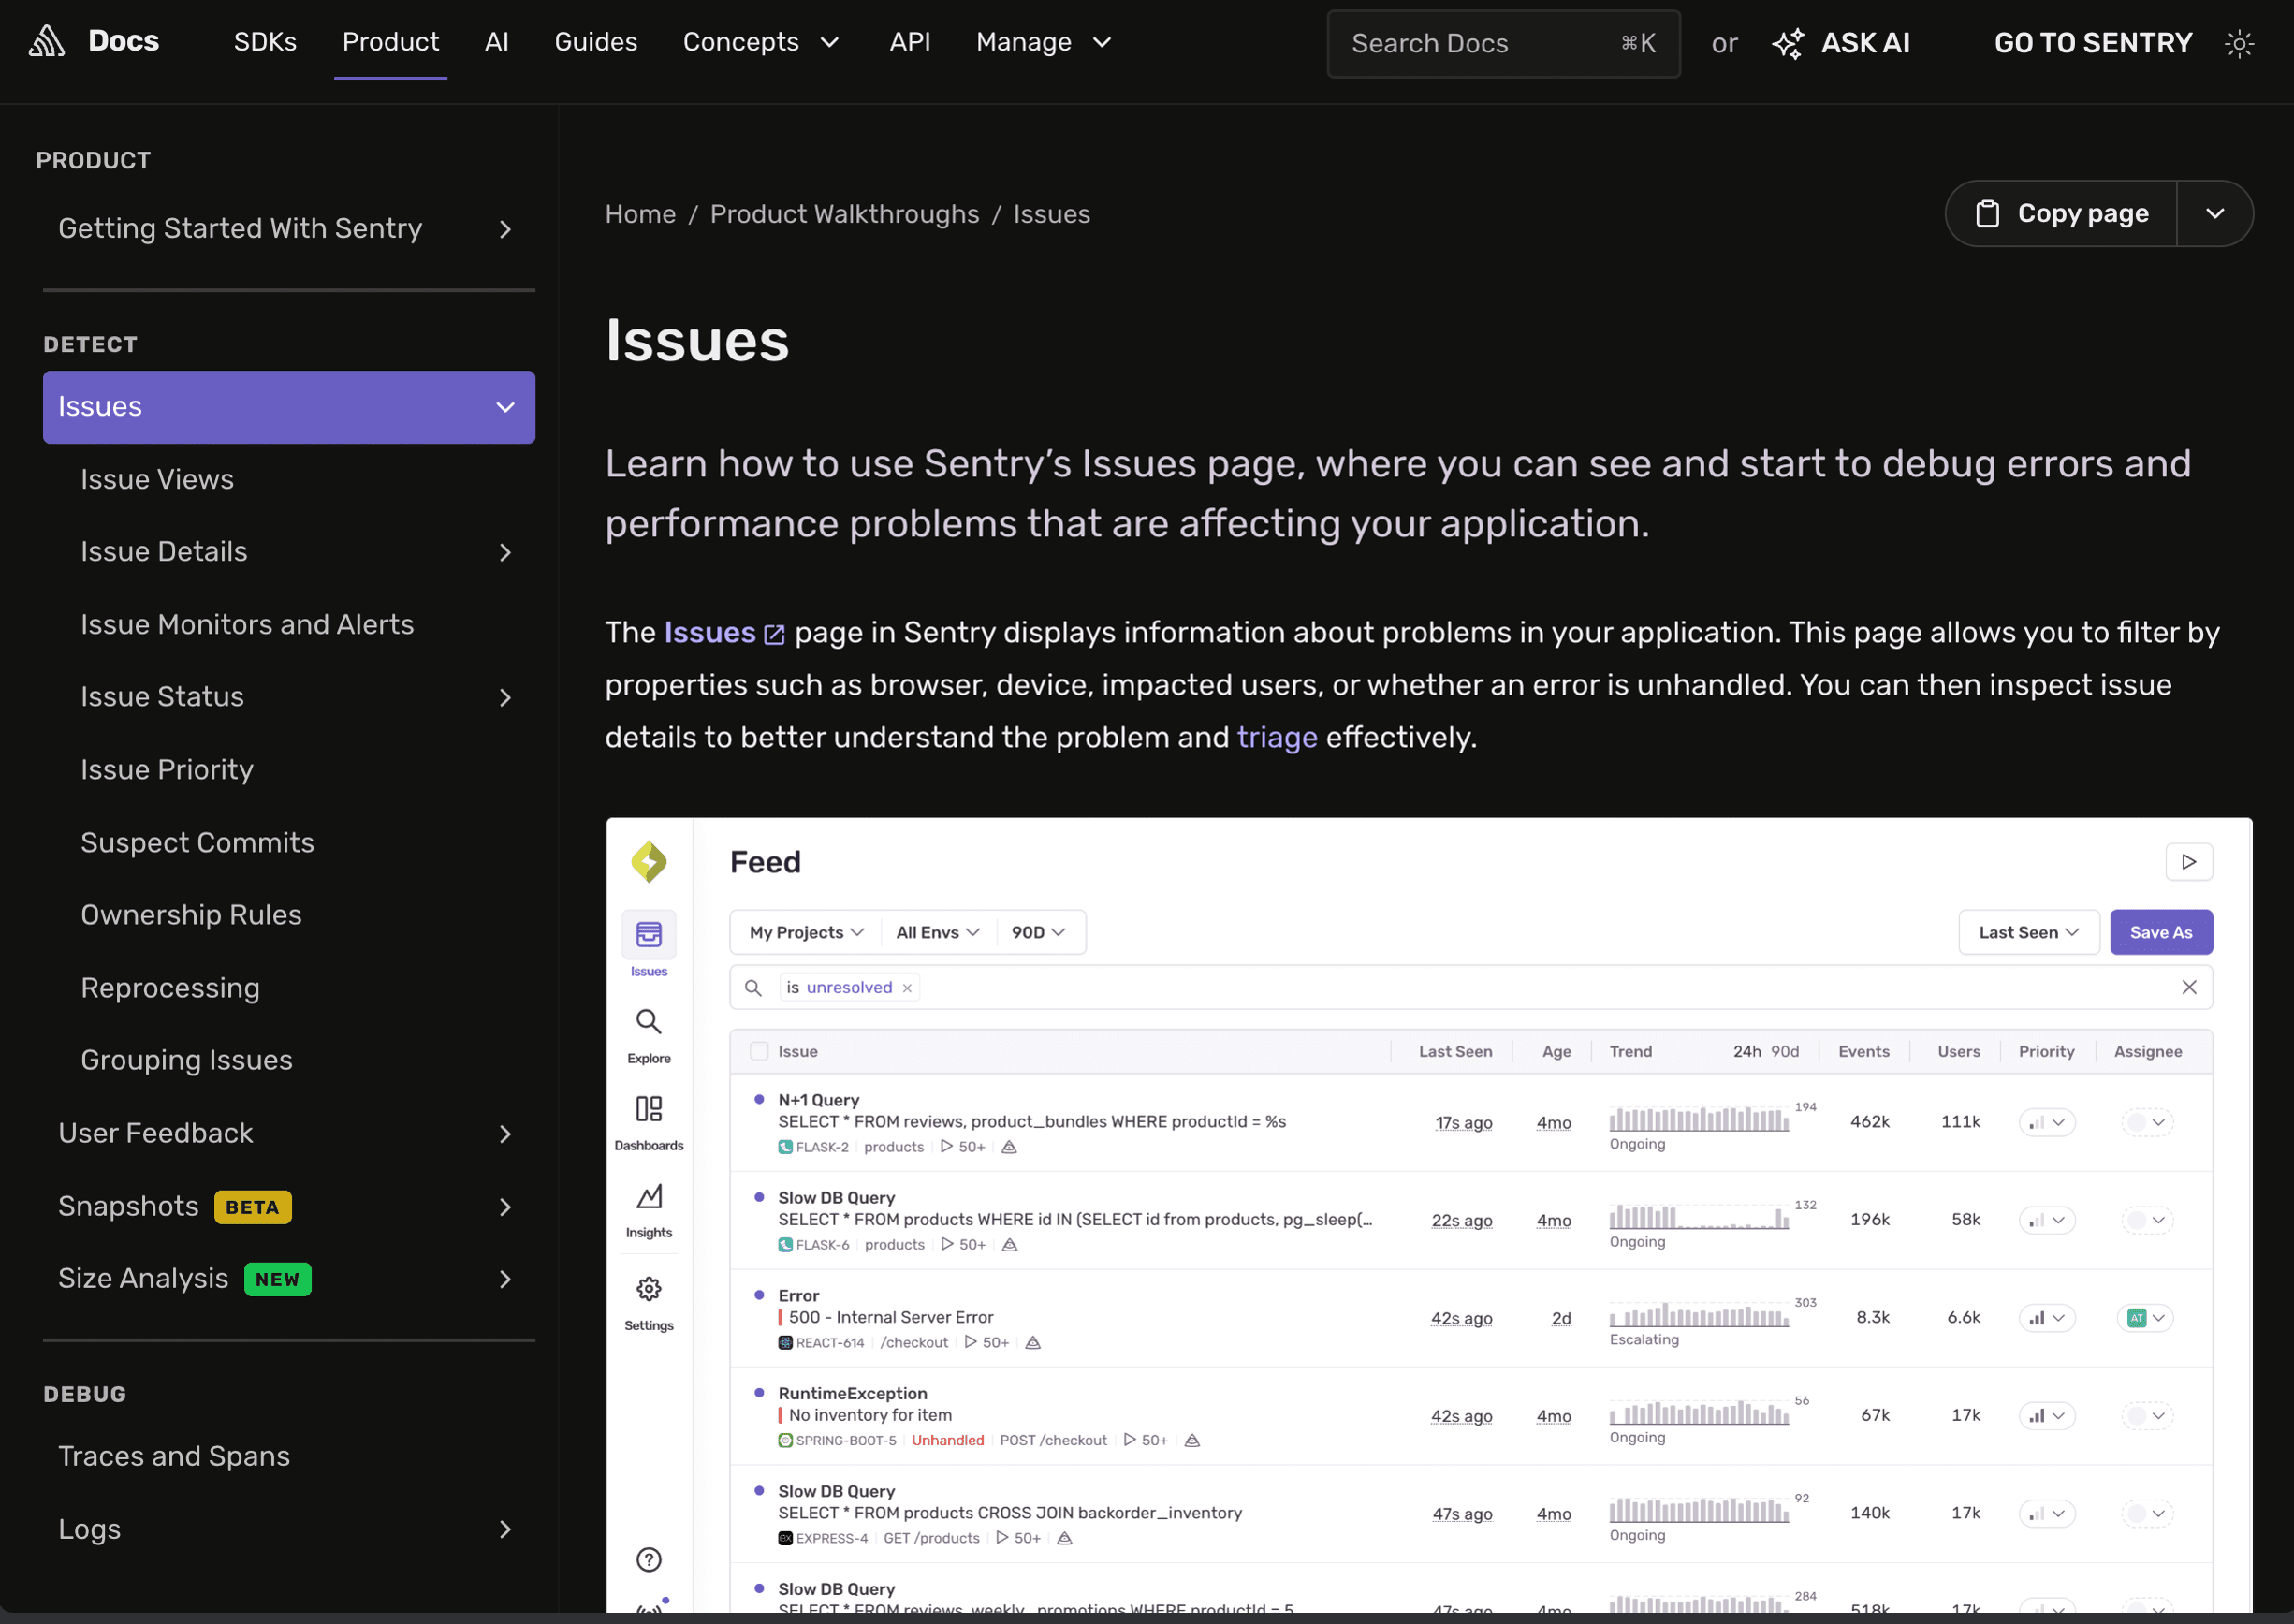This screenshot has width=2294, height=1624.
Task: Open the assignee dropdown for RuntimeException row
Action: click(2147, 1416)
